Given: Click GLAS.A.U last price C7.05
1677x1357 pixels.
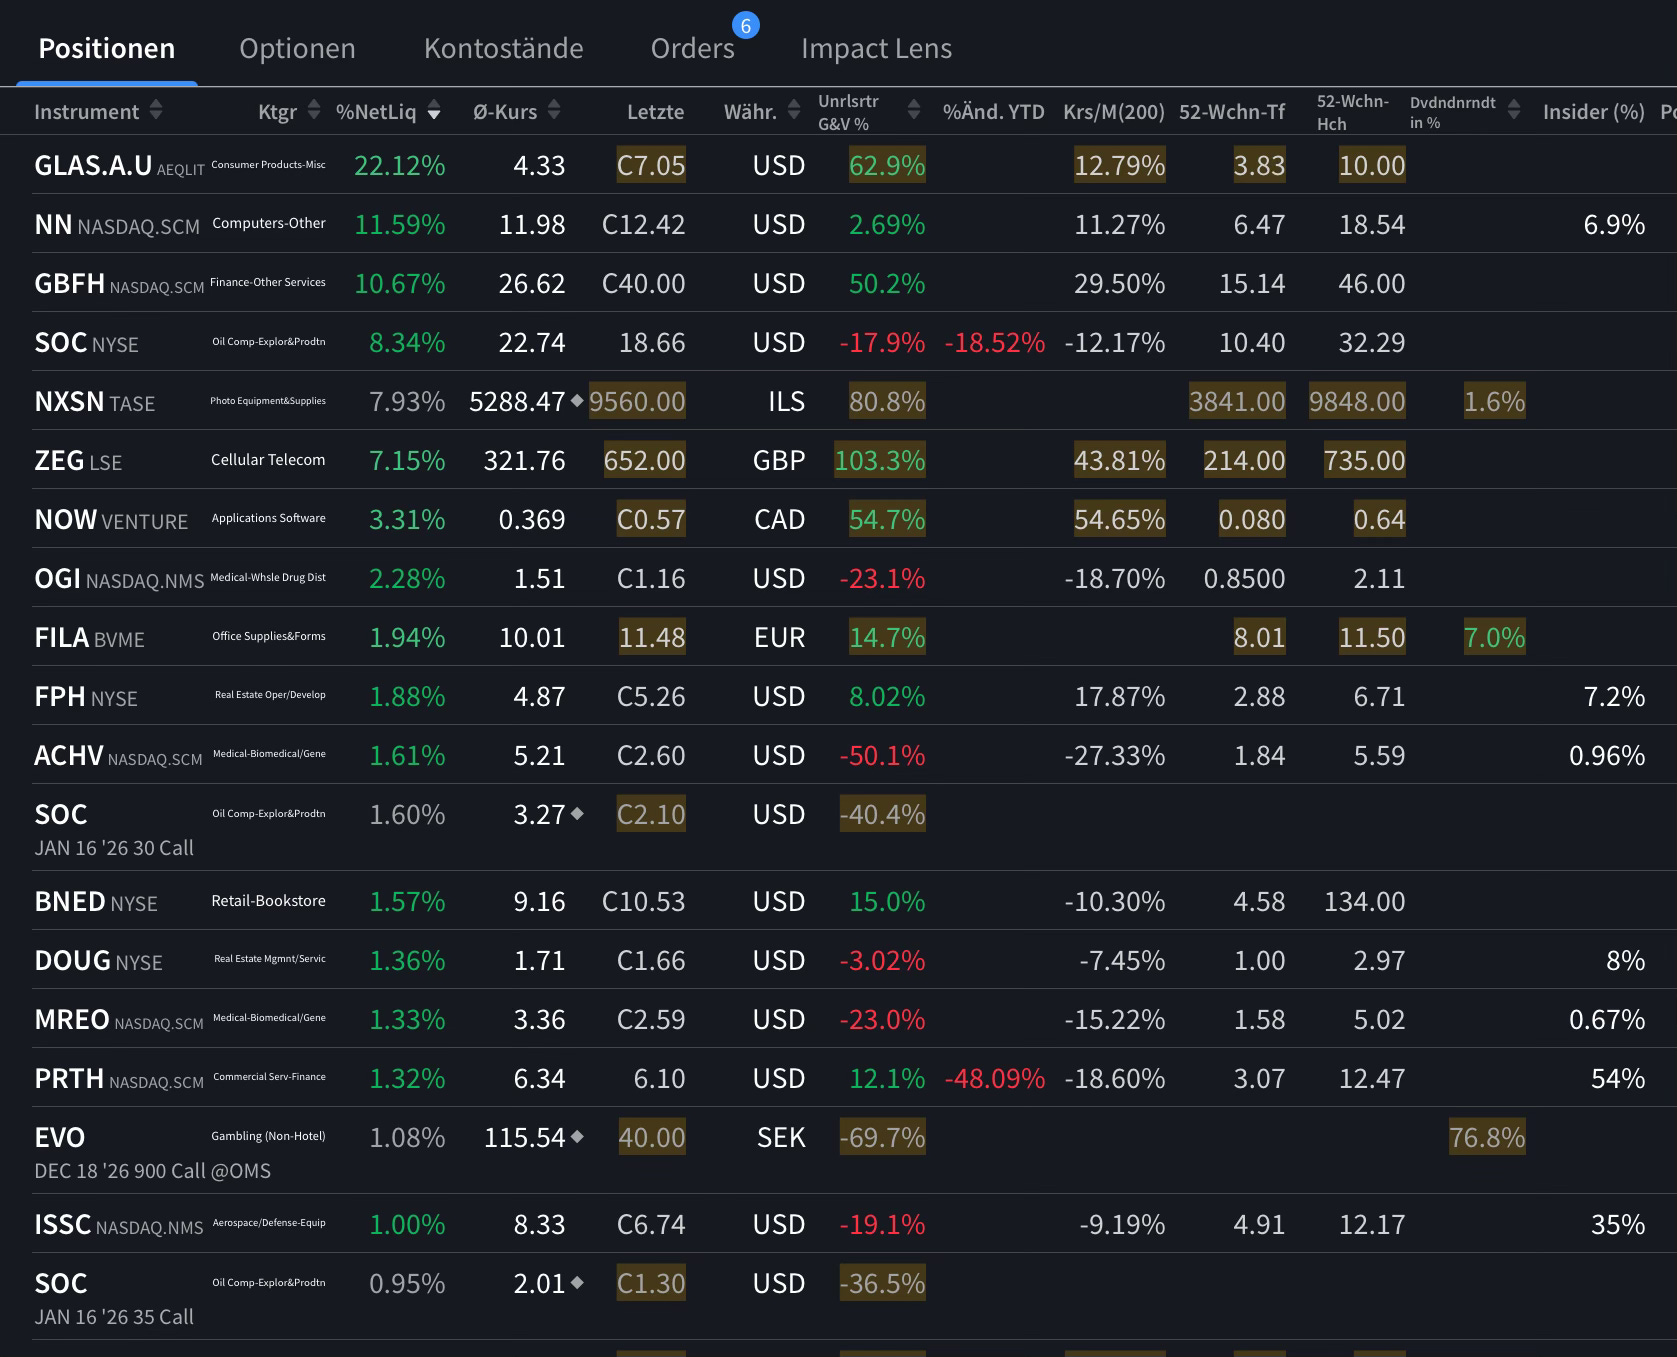Looking at the screenshot, I should click(x=651, y=165).
